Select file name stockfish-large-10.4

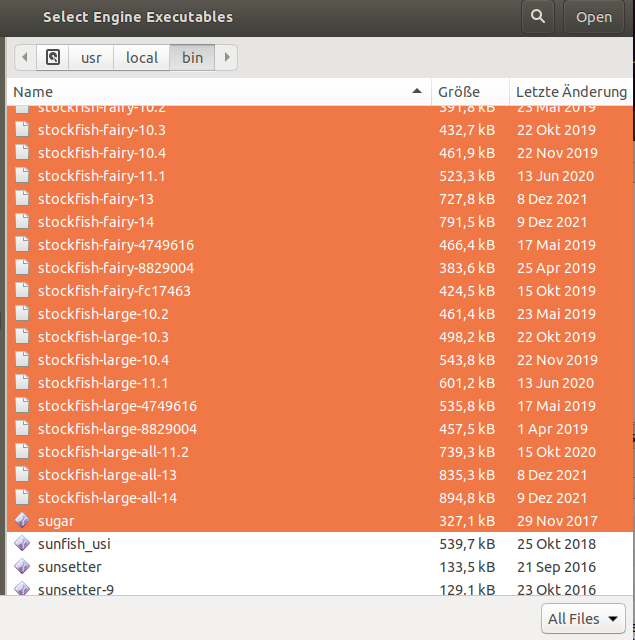tap(103, 360)
